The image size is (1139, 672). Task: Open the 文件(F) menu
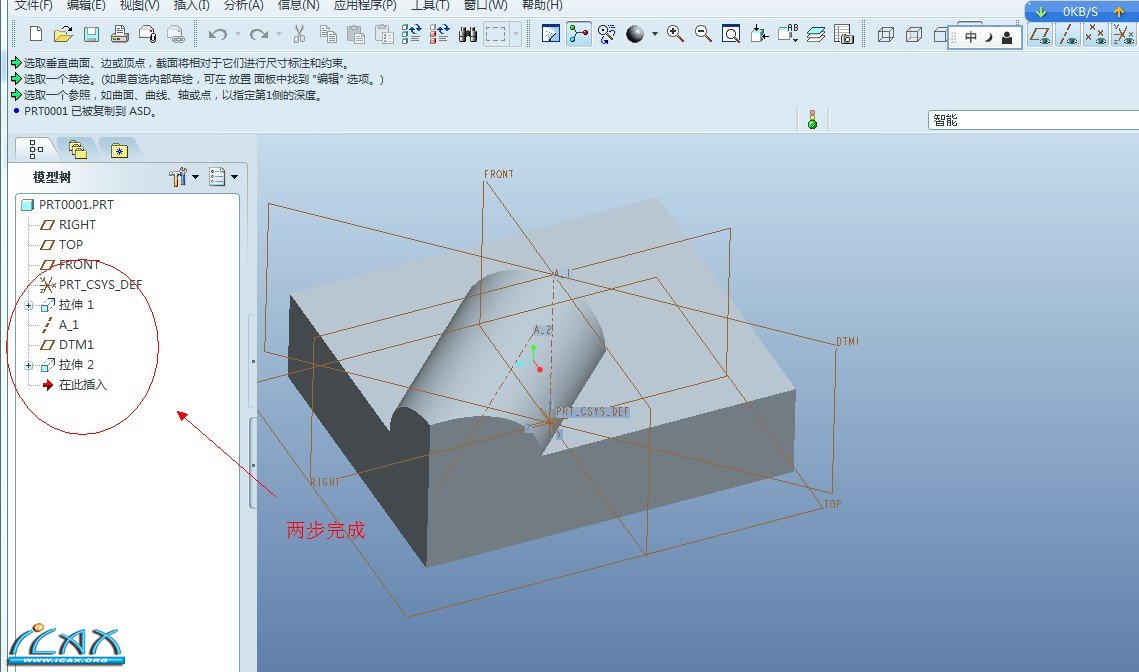(x=33, y=5)
